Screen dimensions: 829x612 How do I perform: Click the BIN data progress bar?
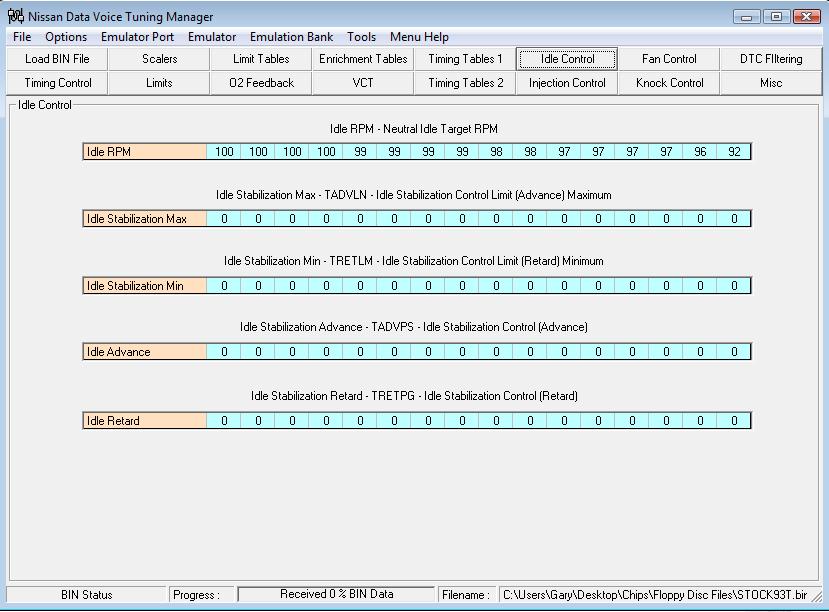pyautogui.click(x=336, y=594)
